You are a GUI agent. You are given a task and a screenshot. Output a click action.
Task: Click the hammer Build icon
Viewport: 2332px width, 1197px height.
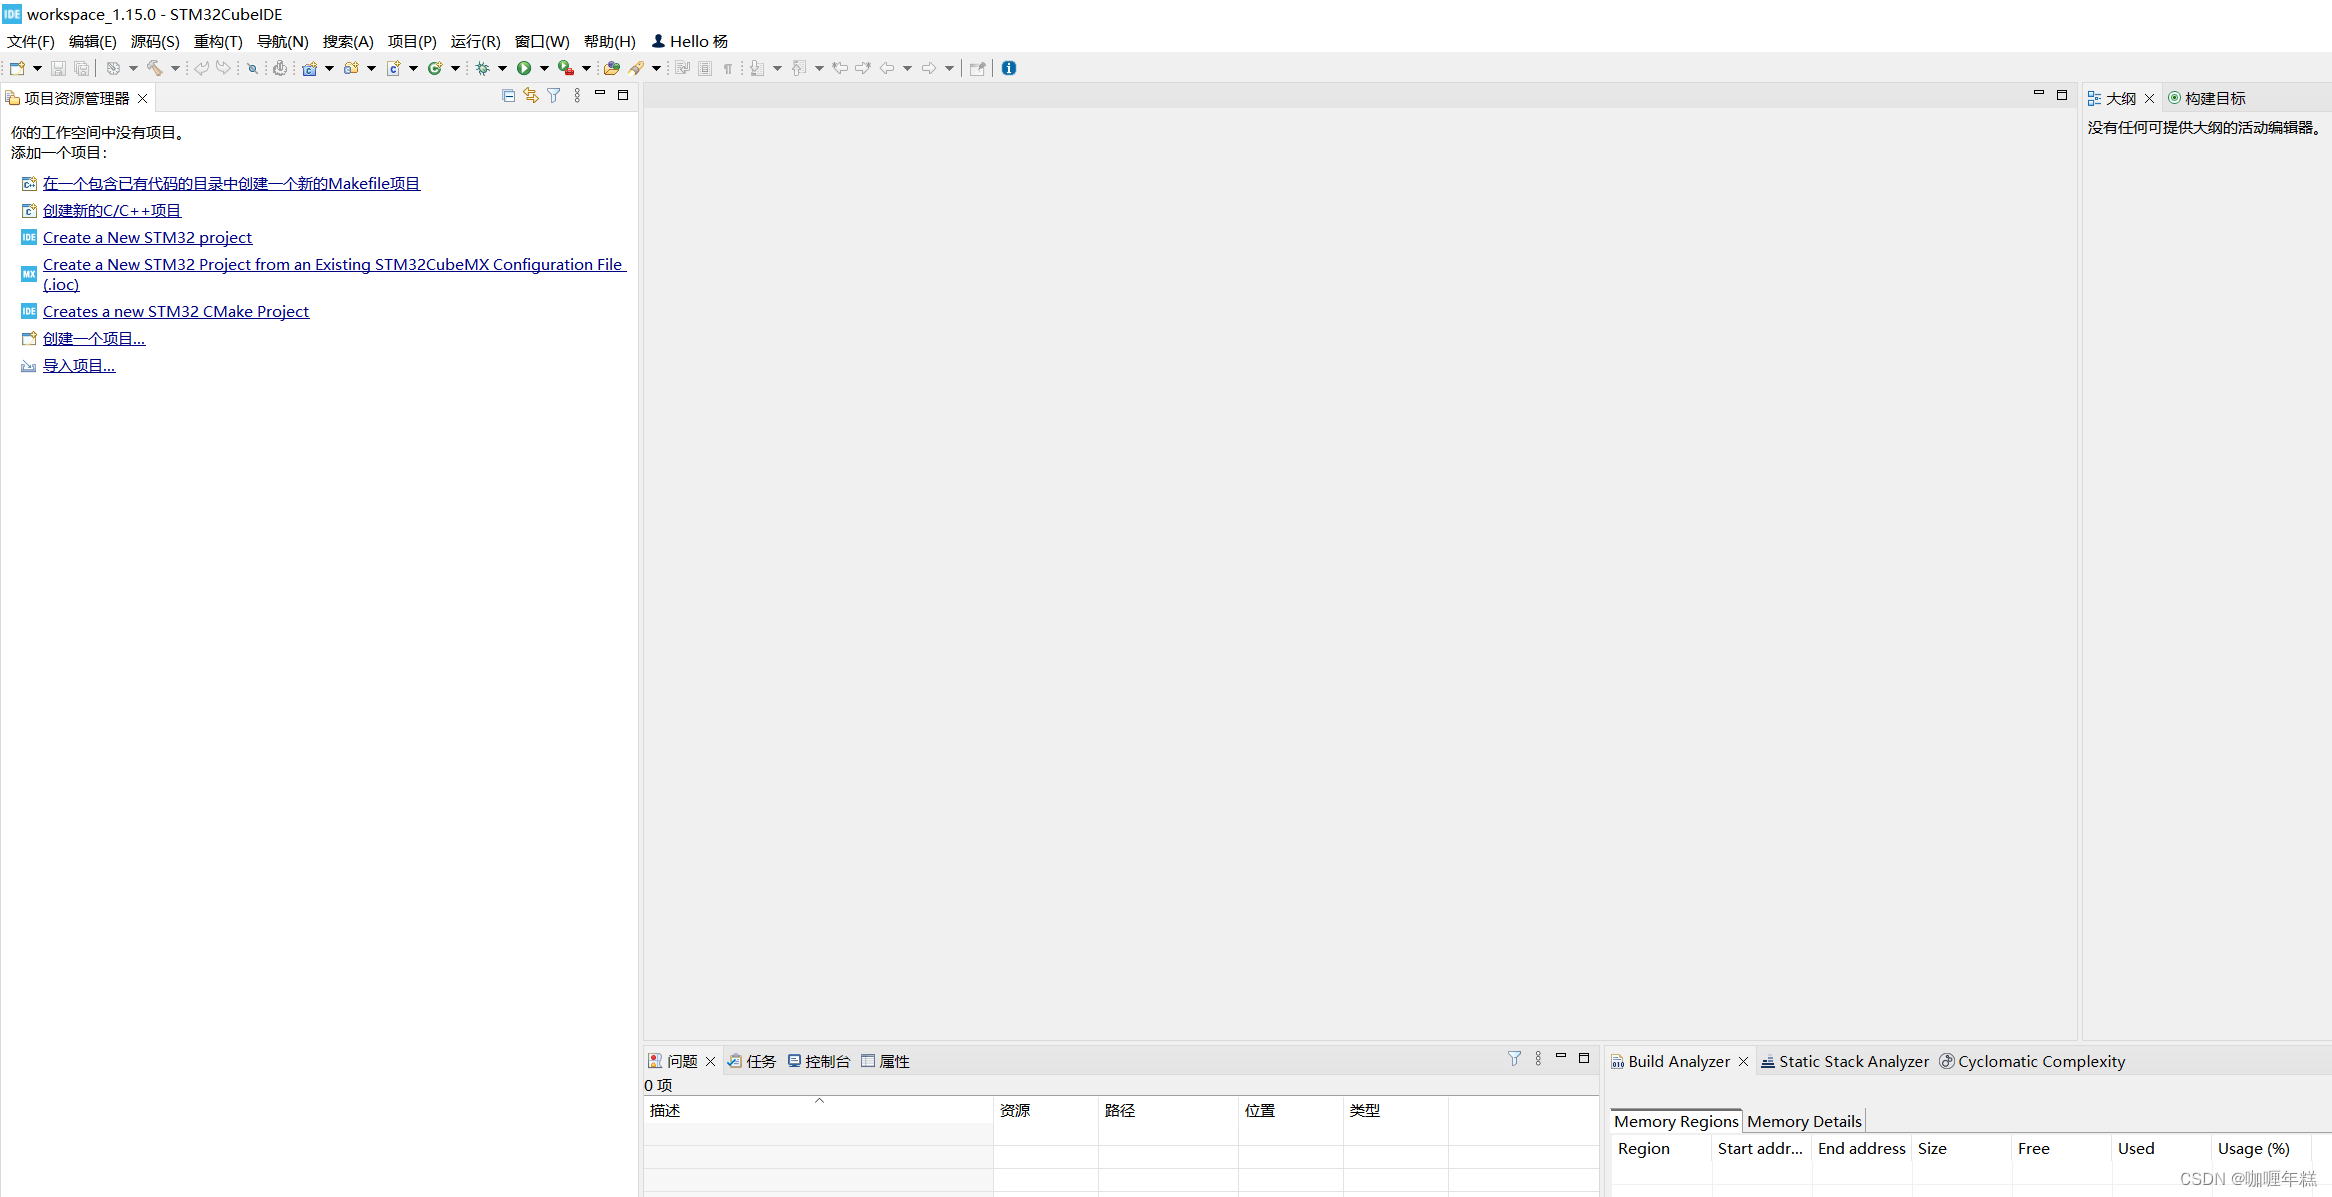(155, 68)
